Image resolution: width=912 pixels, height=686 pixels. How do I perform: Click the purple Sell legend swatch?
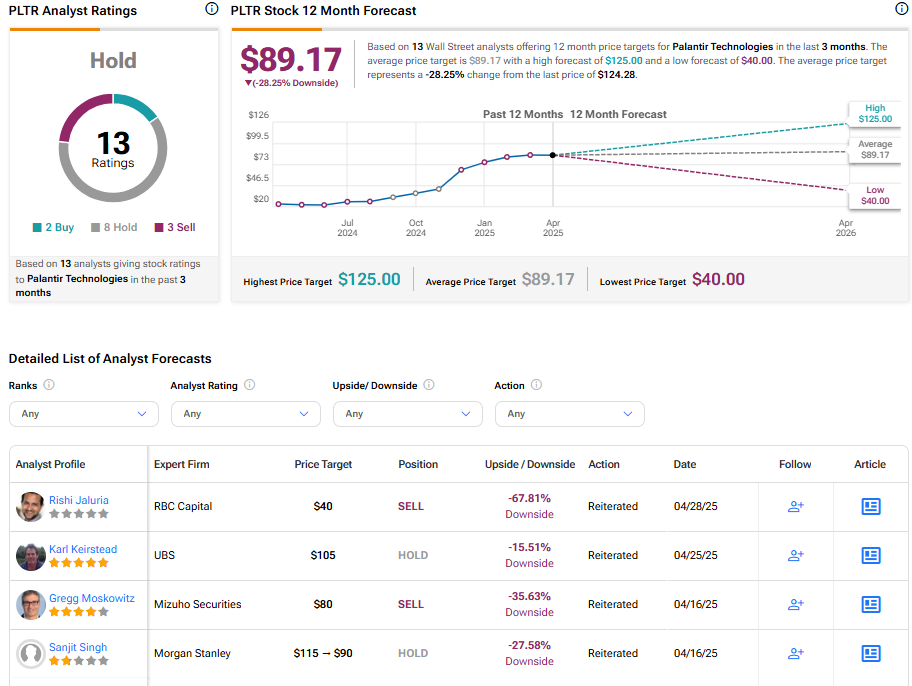(159, 228)
